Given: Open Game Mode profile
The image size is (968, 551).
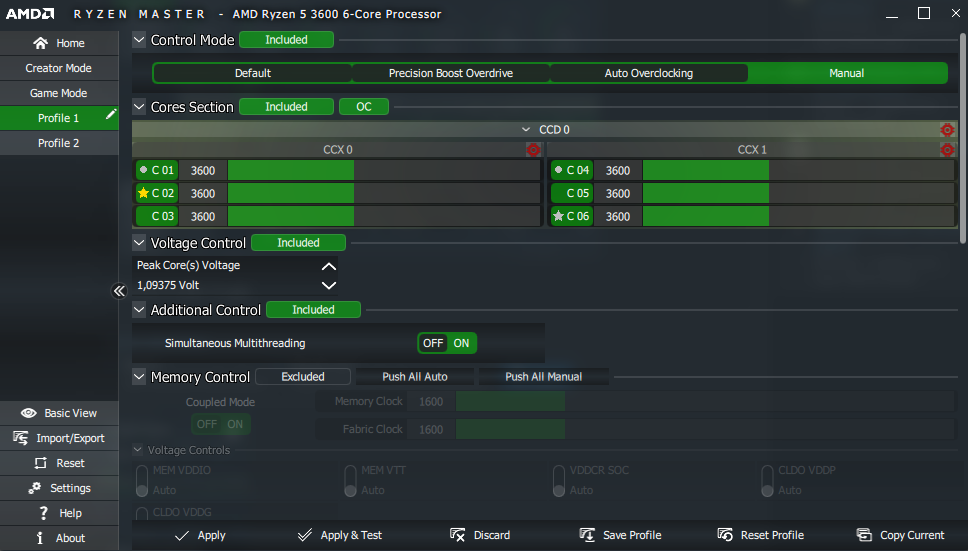Looking at the screenshot, I should click(59, 93).
